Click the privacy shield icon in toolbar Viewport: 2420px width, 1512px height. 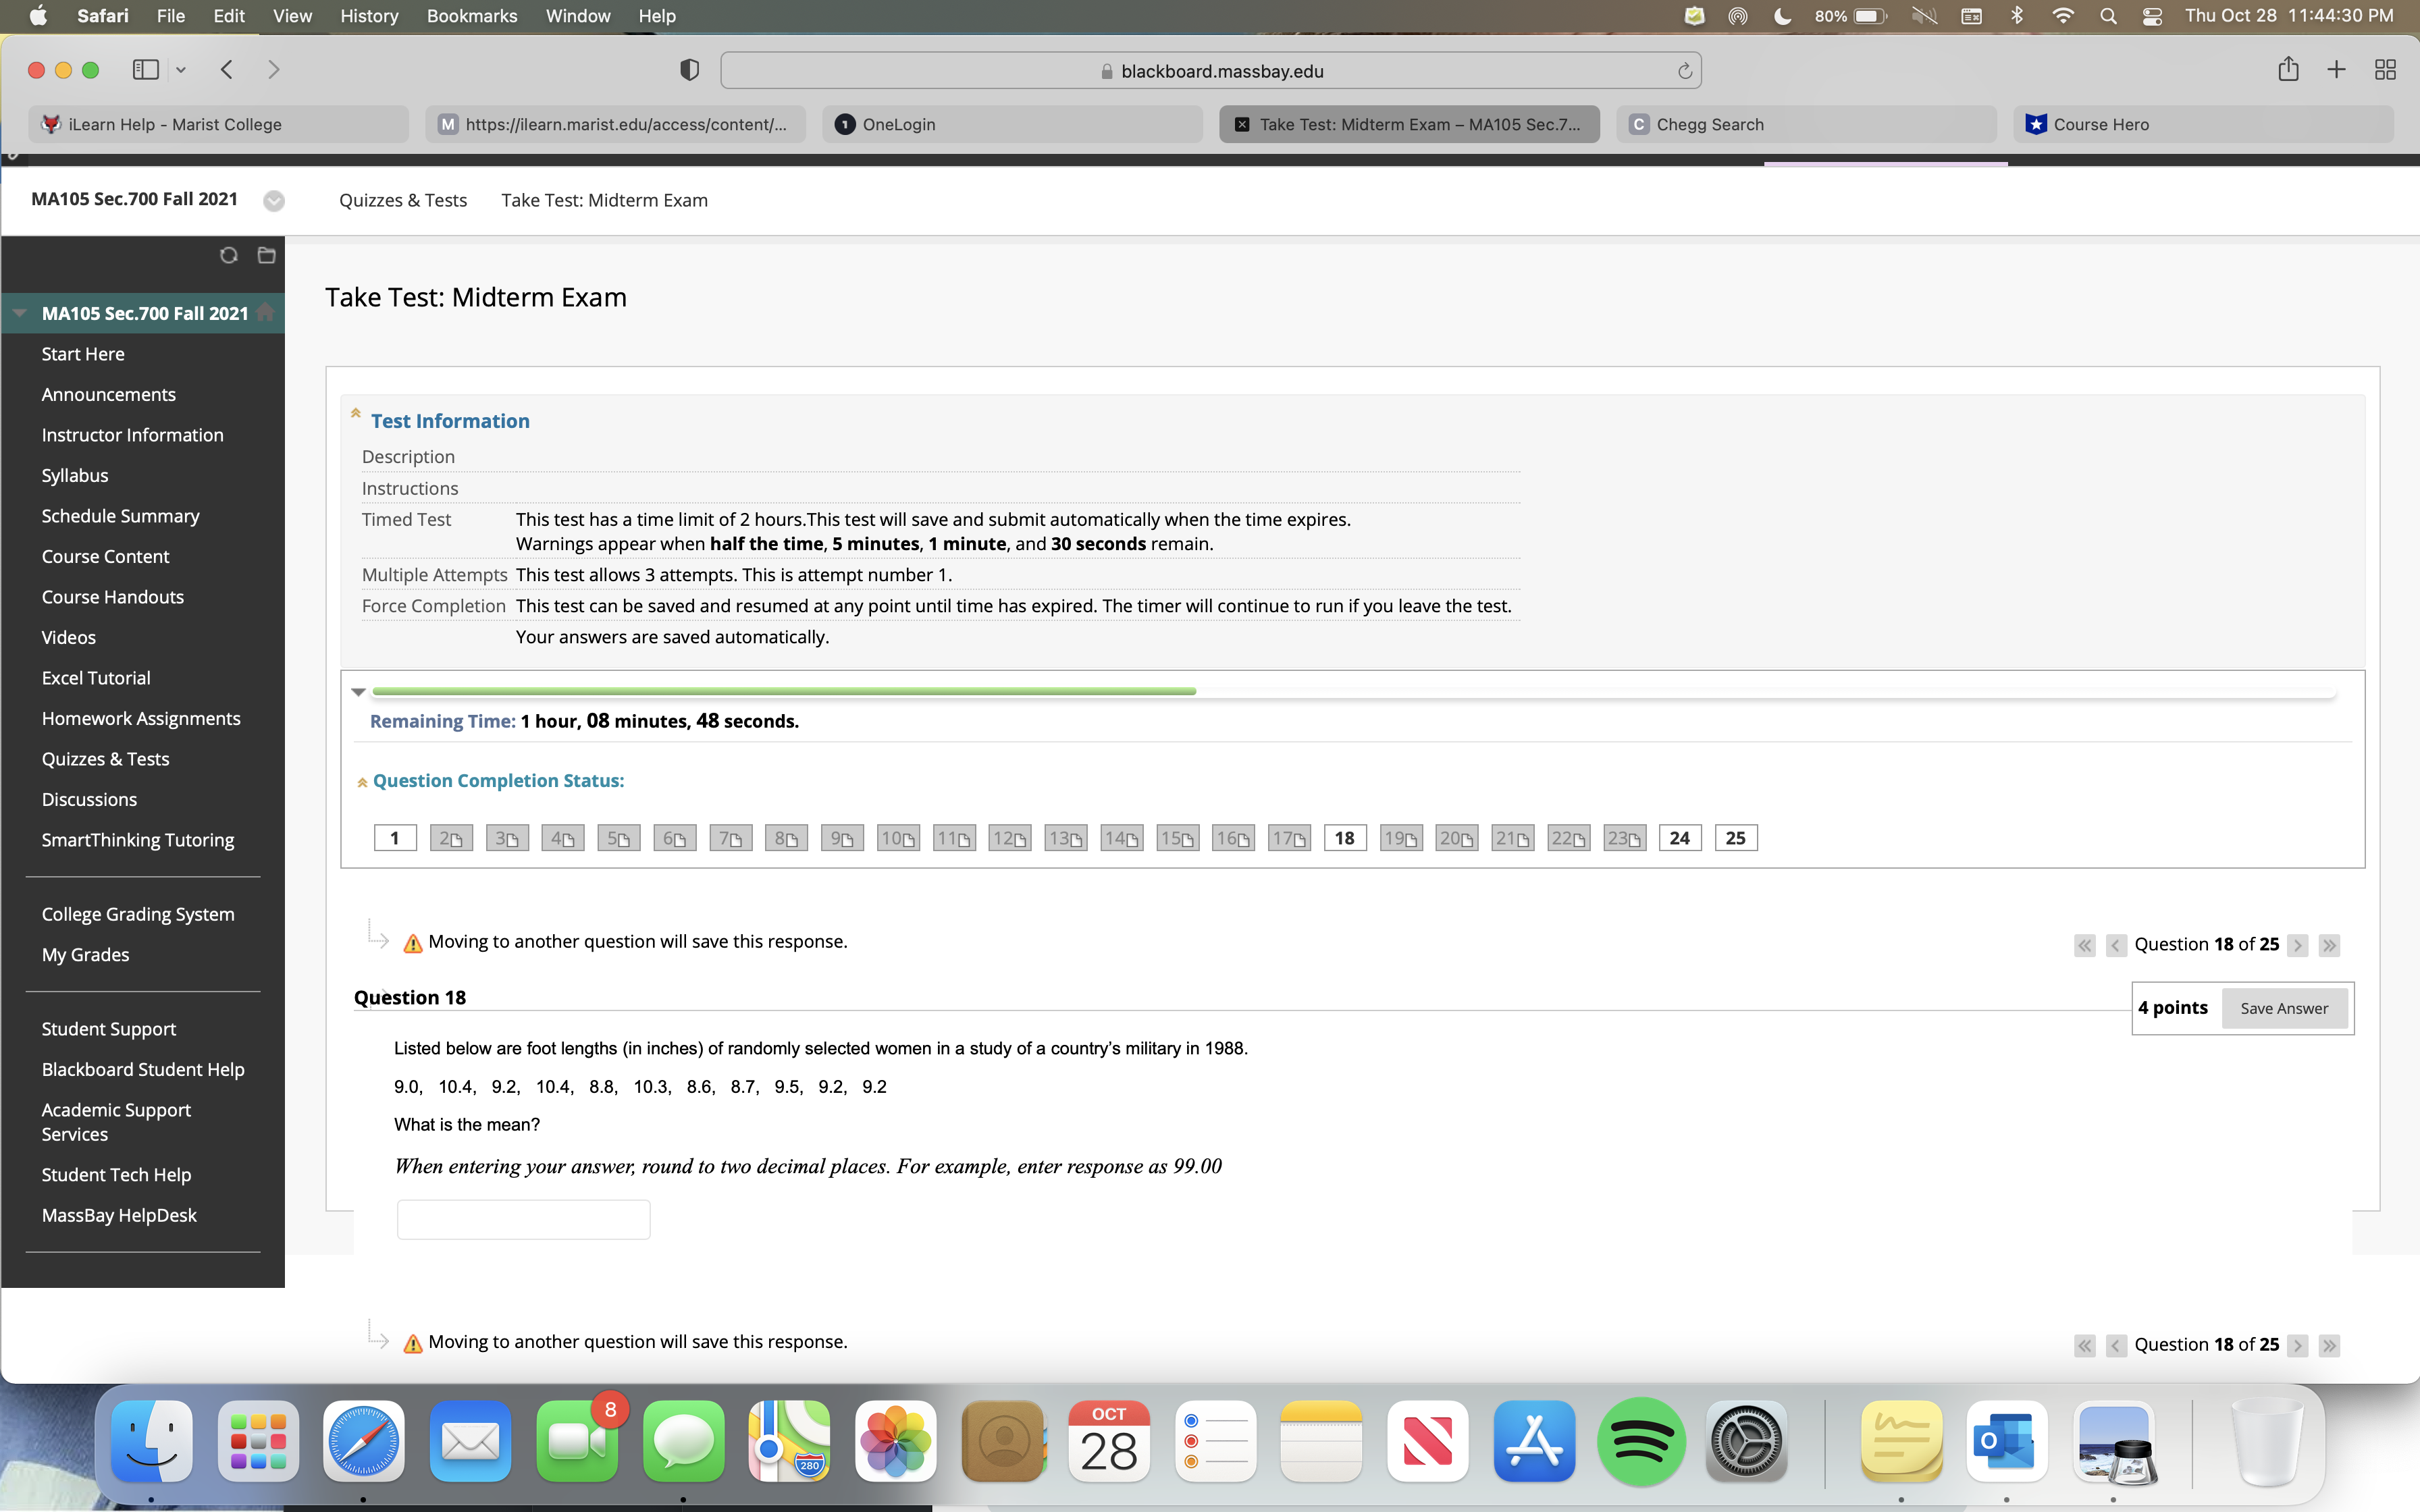click(x=689, y=70)
